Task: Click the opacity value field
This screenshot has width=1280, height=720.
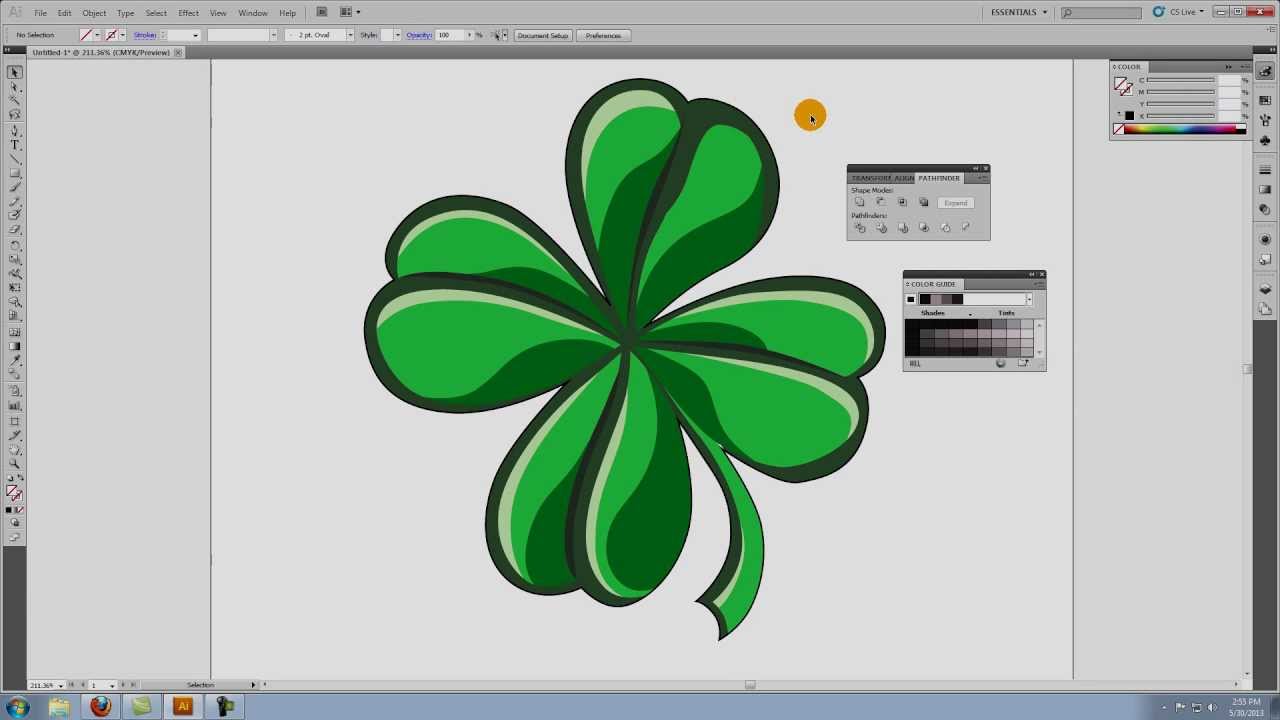Action: [449, 35]
